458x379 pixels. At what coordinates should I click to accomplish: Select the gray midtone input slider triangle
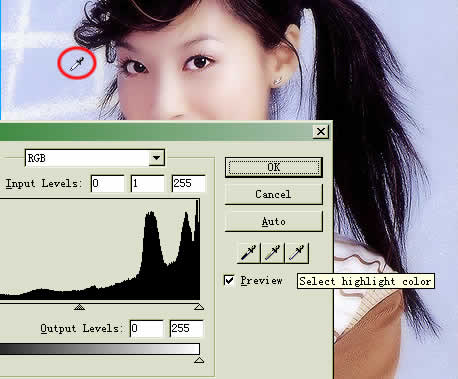pyautogui.click(x=79, y=307)
